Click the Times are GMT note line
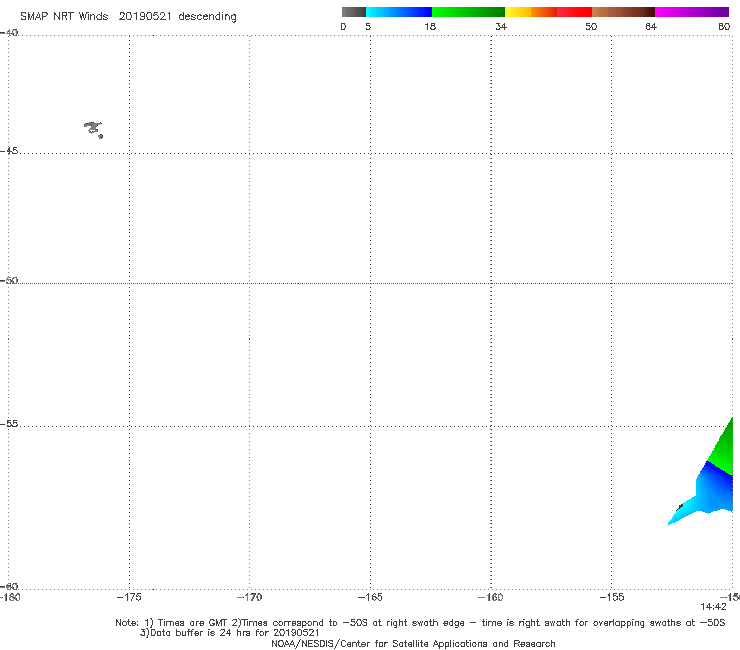Image resolution: width=740 pixels, height=650 pixels. point(420,623)
